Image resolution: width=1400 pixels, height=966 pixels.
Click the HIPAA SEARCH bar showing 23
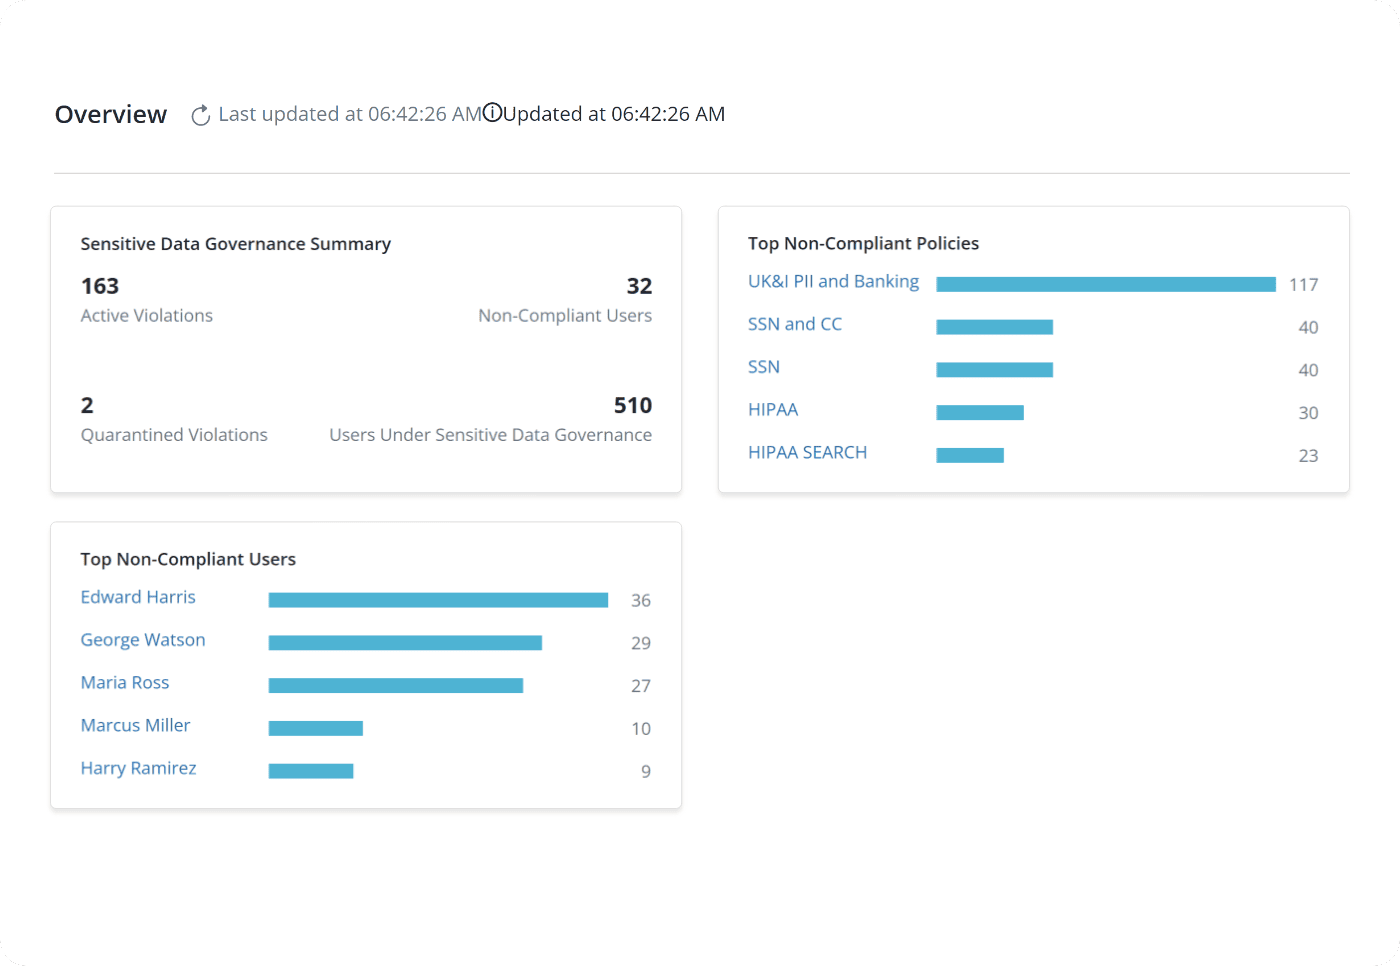(969, 455)
